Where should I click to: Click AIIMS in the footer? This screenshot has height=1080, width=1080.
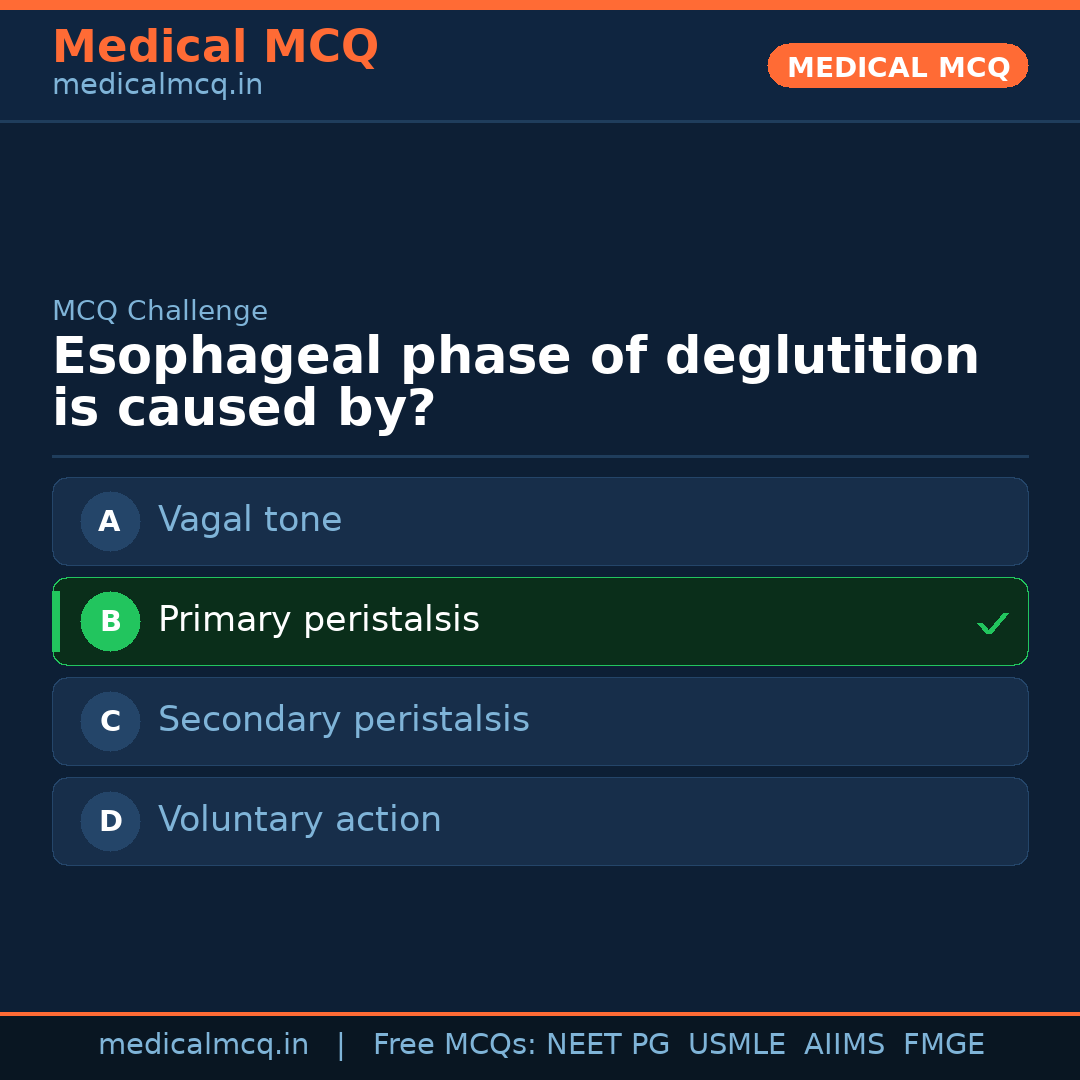[844, 1045]
